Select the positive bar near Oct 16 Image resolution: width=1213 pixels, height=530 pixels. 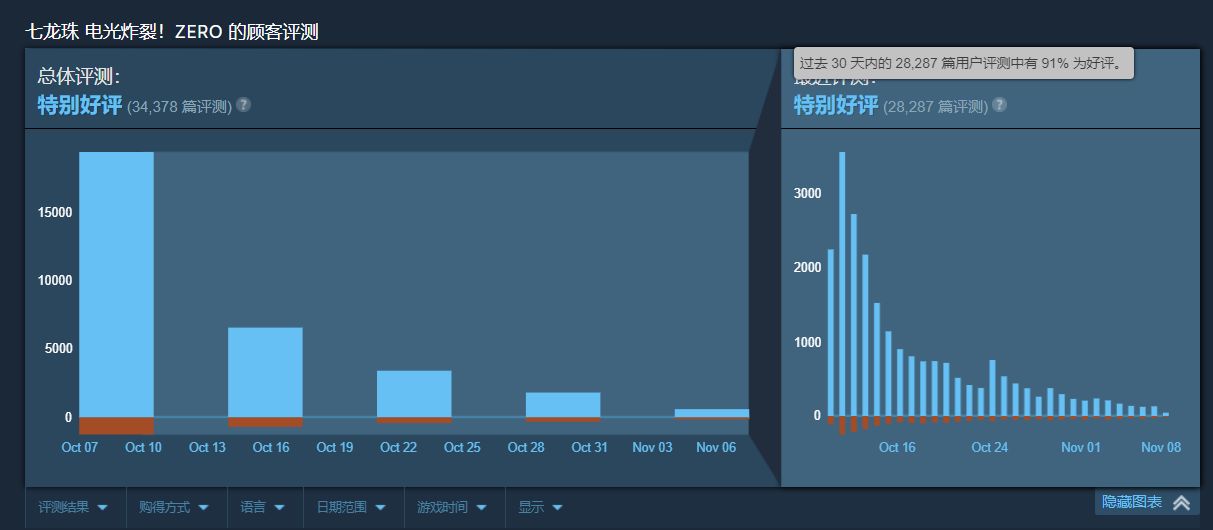click(x=265, y=372)
